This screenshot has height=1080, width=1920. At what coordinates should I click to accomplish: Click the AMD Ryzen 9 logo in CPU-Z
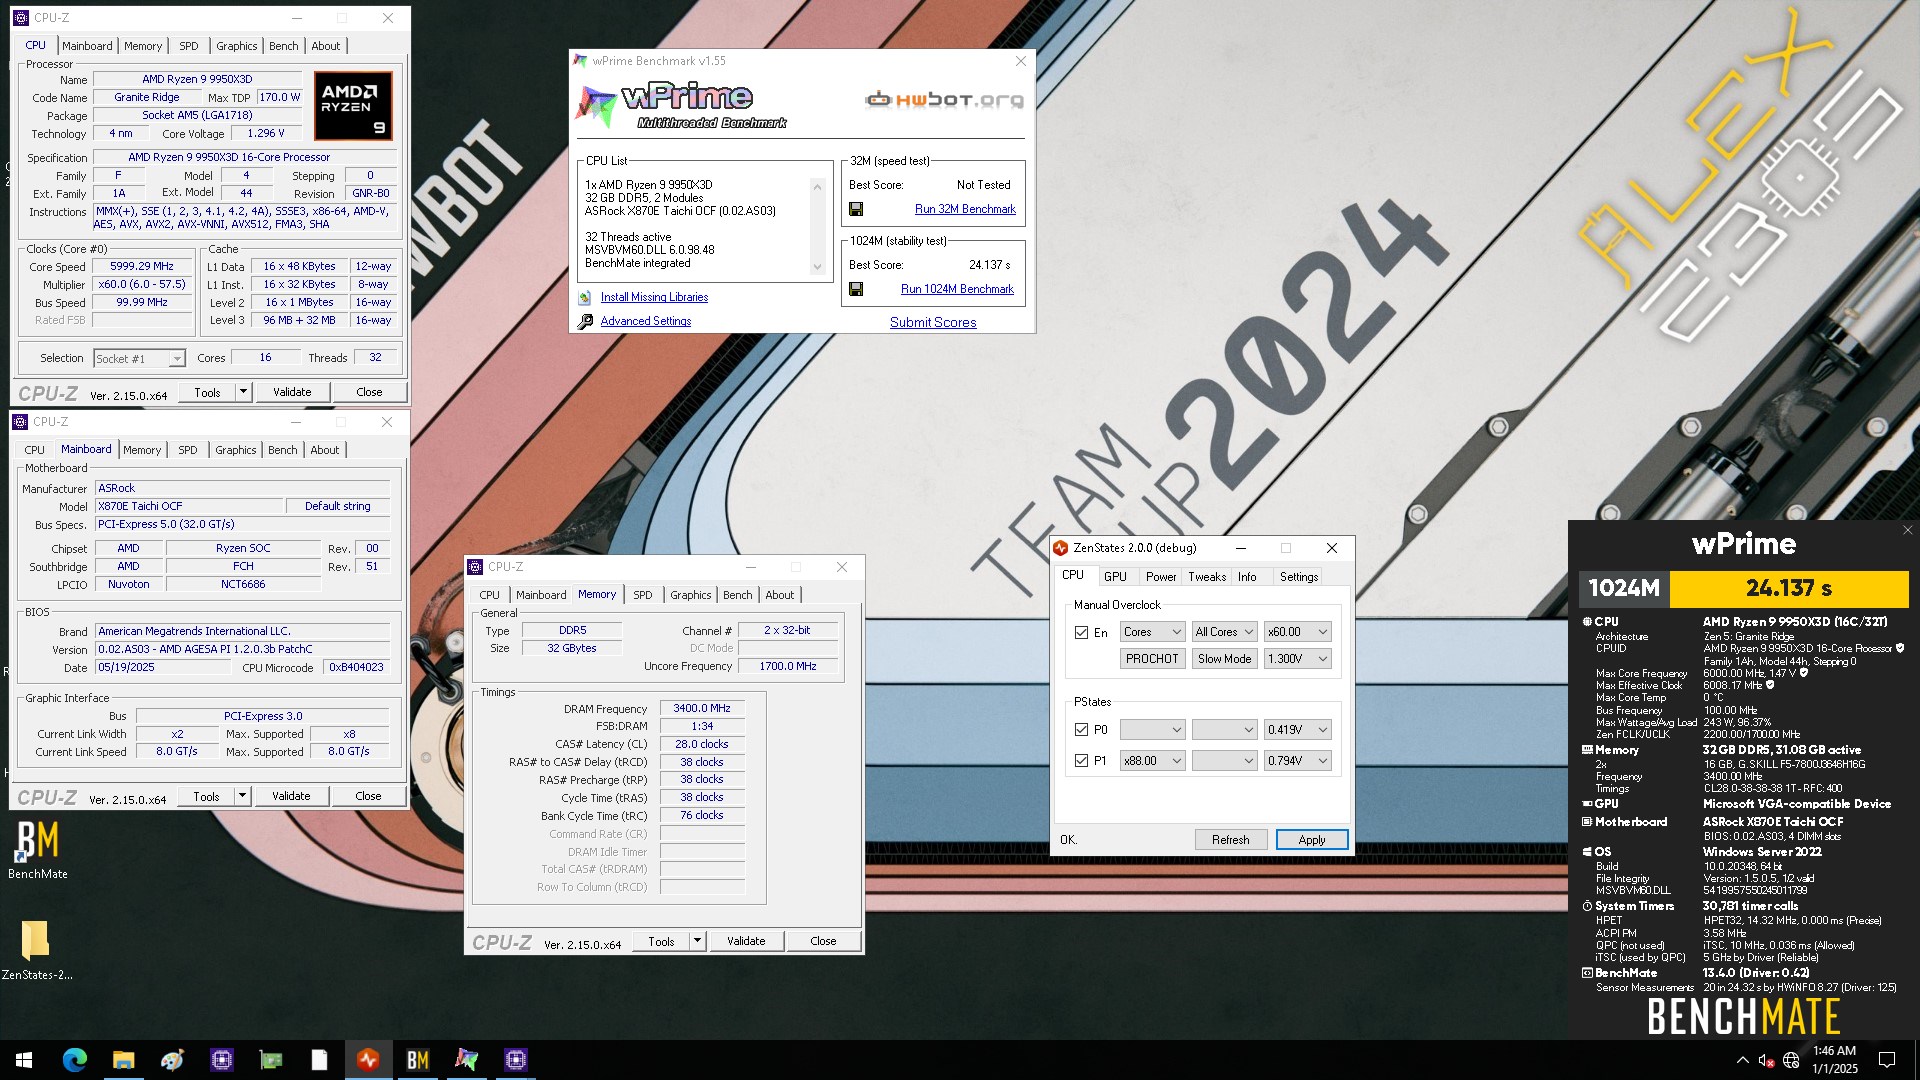[353, 105]
